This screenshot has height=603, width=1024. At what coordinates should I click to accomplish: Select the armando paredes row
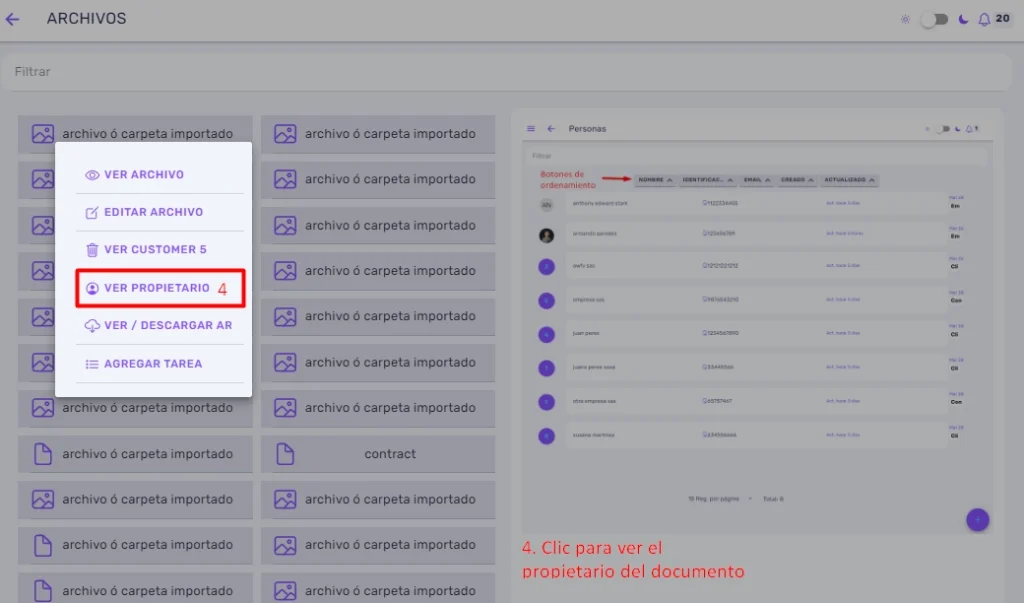pos(757,233)
